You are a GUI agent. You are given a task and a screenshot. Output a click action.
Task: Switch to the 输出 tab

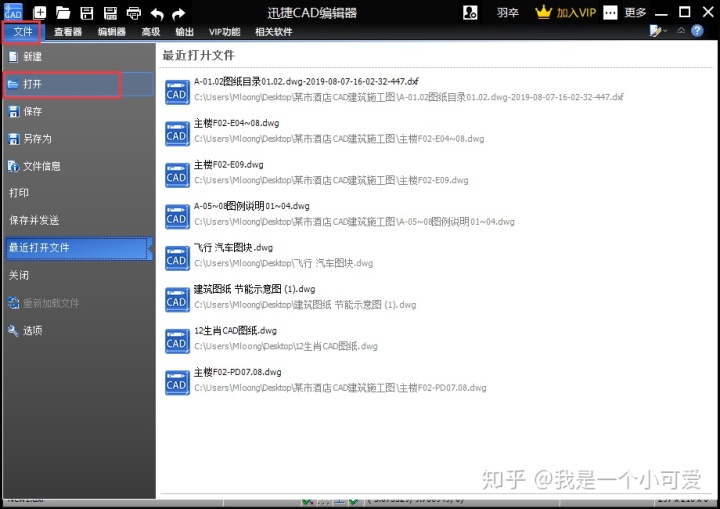(x=184, y=32)
